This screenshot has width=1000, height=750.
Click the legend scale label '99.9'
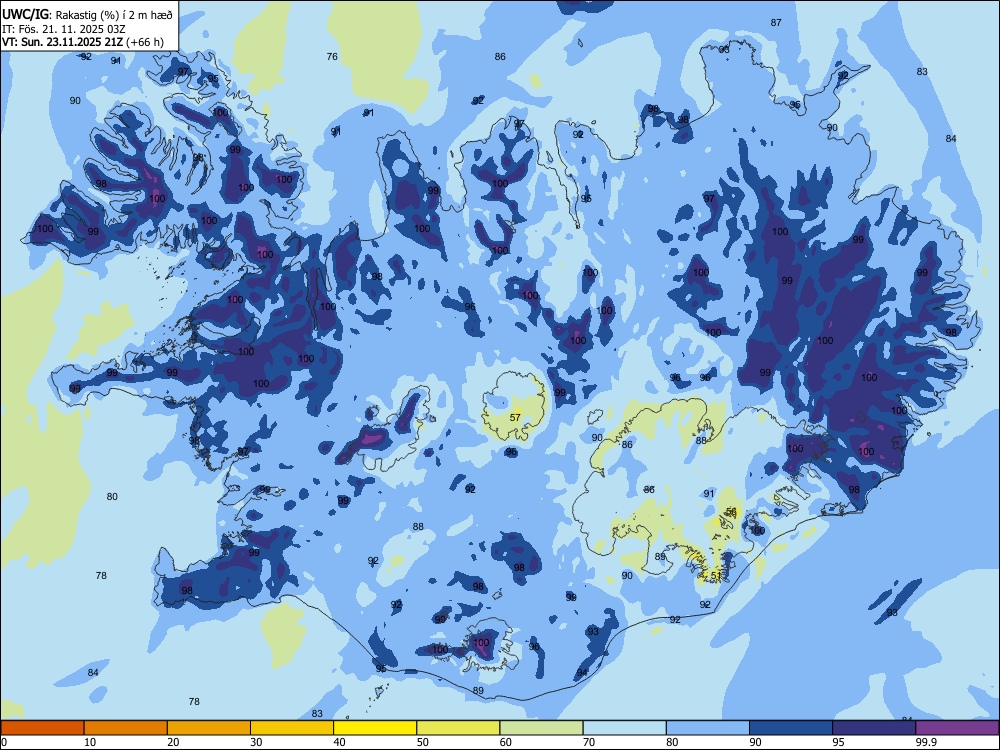tap(926, 742)
